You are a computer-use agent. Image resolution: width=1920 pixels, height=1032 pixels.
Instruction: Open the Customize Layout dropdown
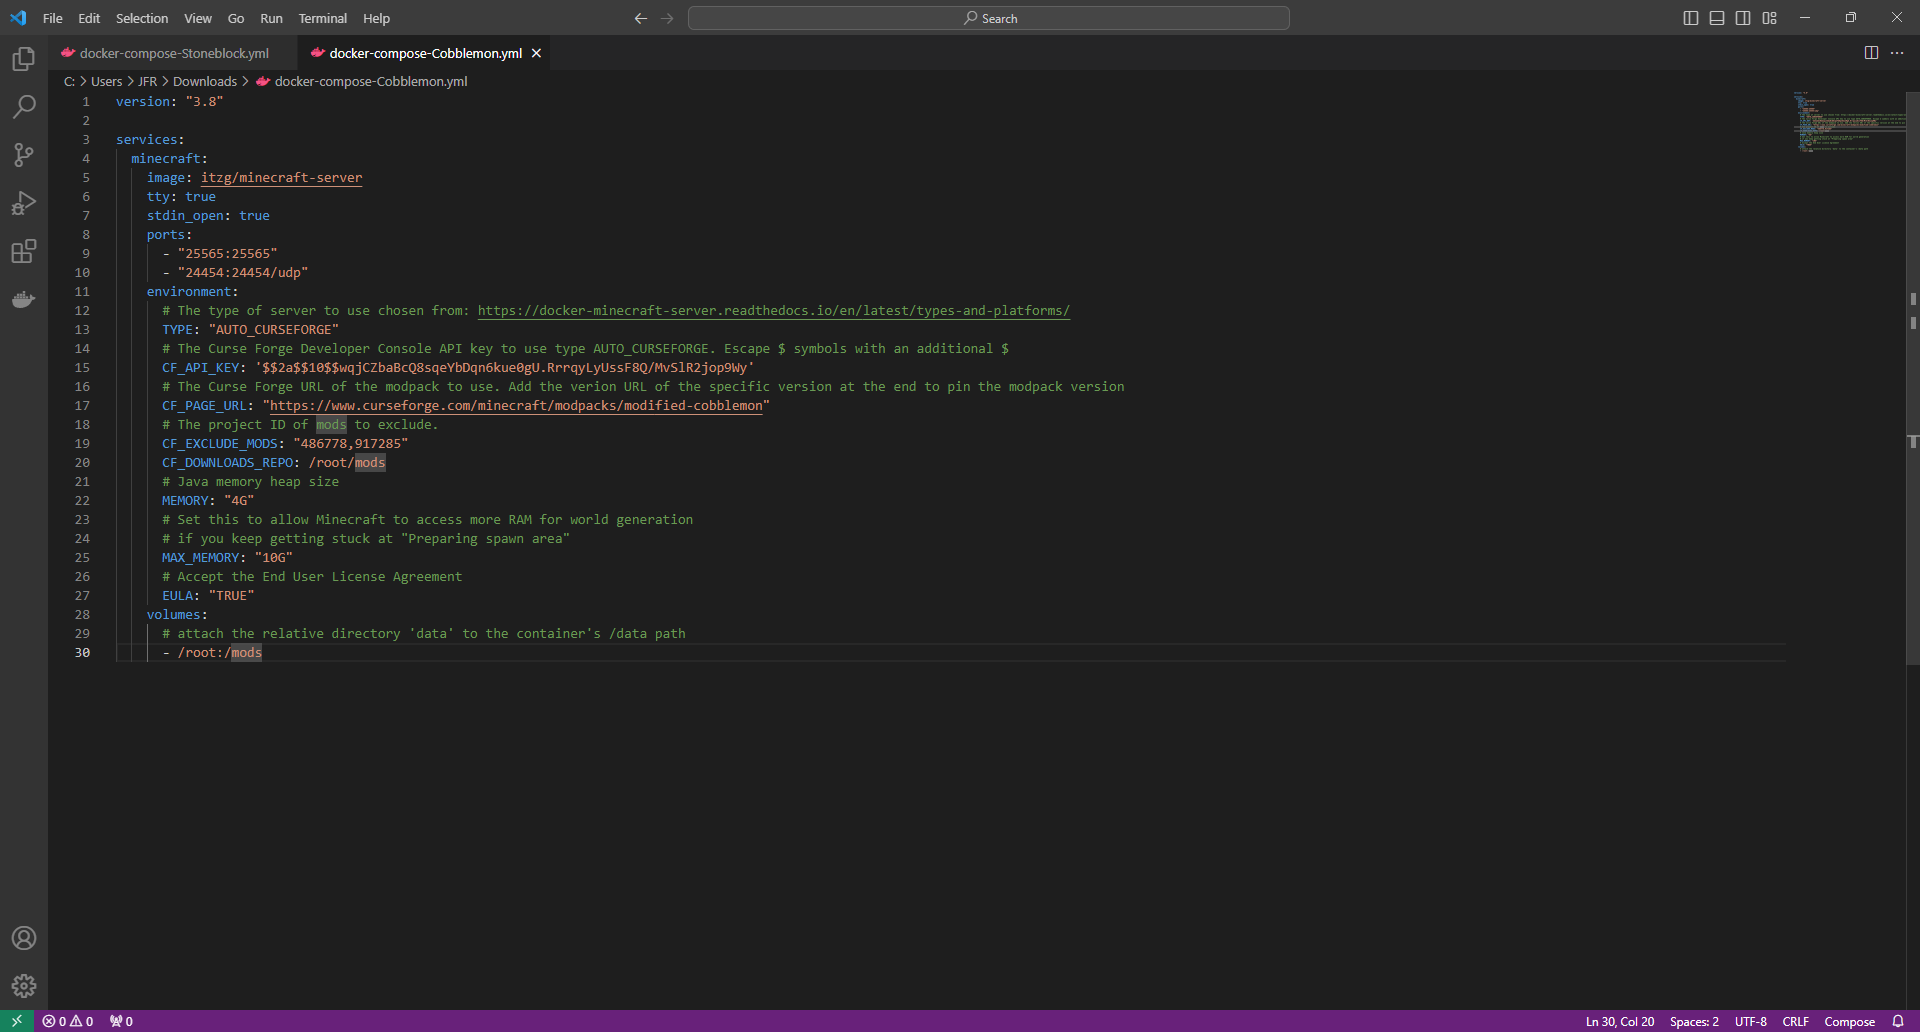coord(1768,17)
